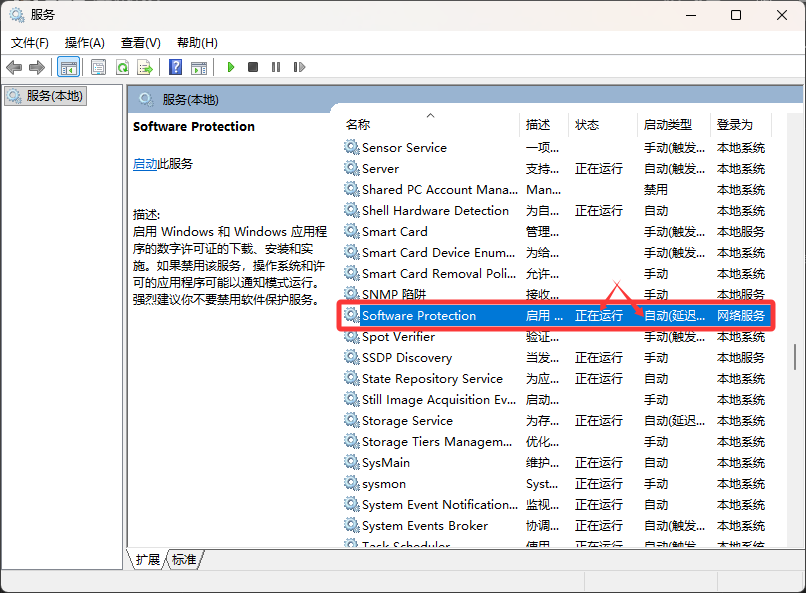Switch to the 标准 tab
The width and height of the screenshot is (806, 593).
click(184, 560)
